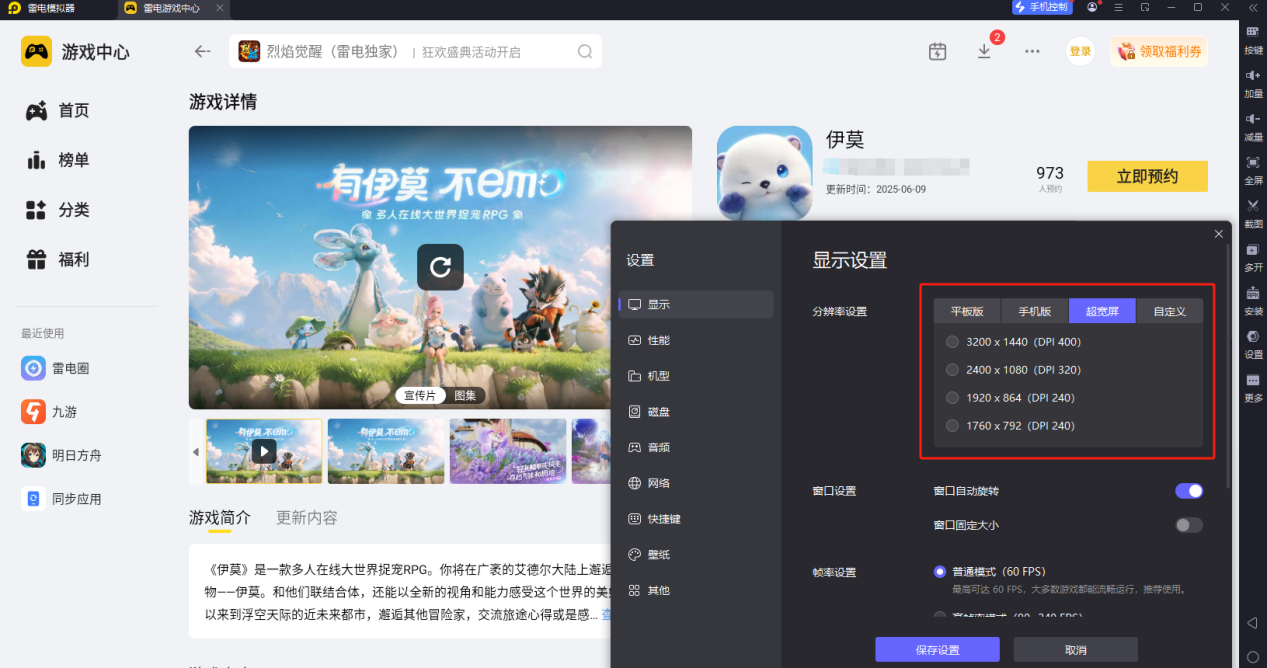Collapse right toolbar with double-chevron

click(1252, 8)
